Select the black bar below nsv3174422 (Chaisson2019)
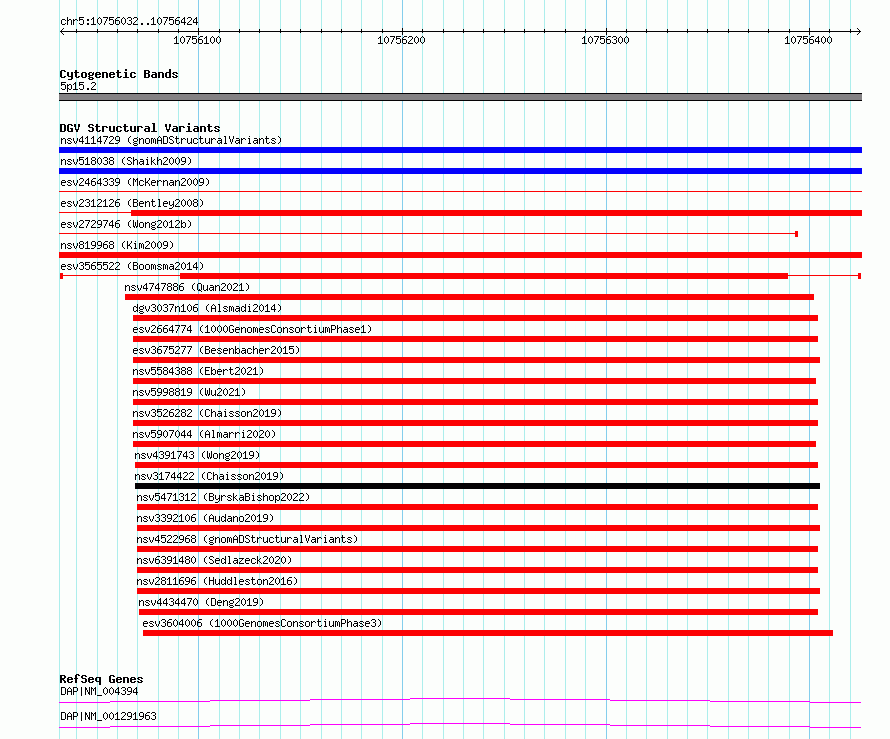 (477, 486)
